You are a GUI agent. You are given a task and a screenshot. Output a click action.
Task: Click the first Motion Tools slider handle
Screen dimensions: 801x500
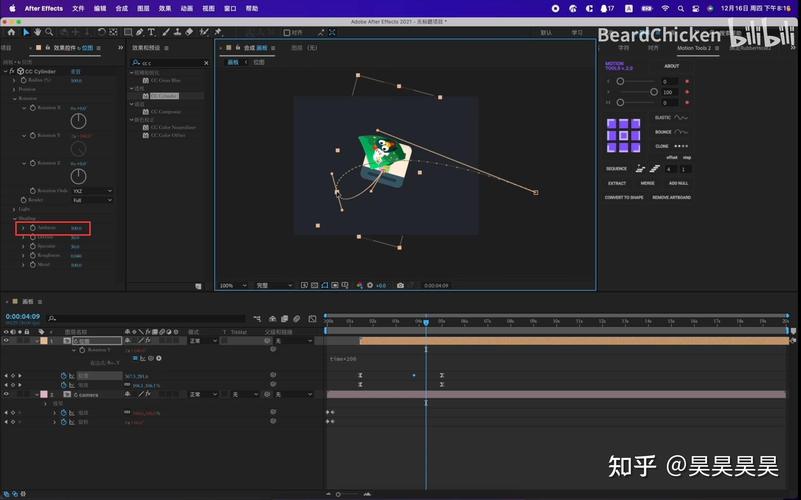coord(620,81)
